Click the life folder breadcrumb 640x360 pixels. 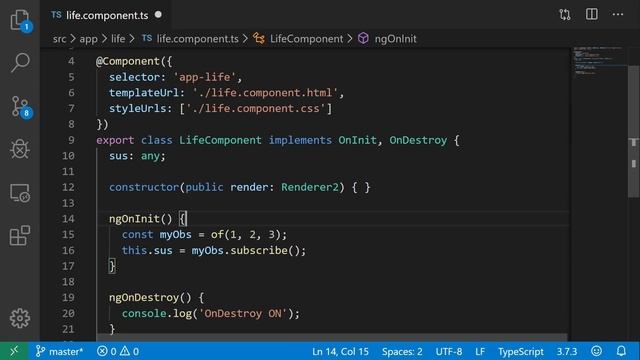click(118, 39)
